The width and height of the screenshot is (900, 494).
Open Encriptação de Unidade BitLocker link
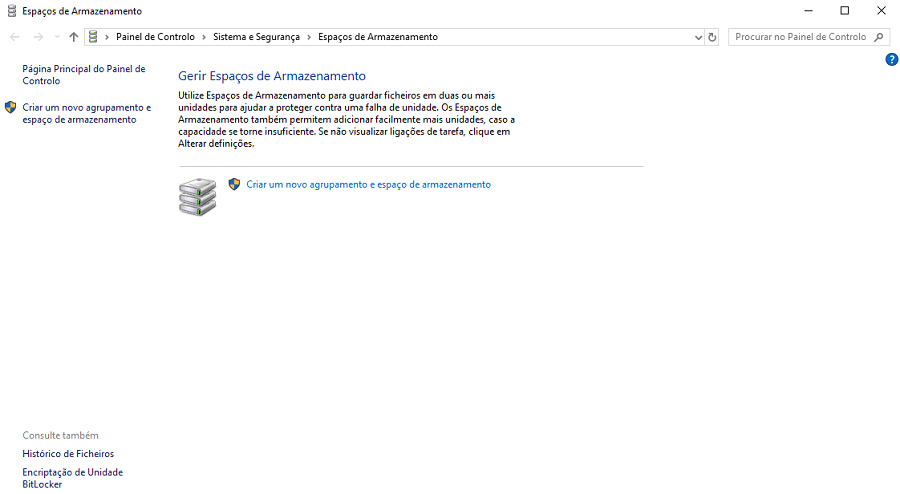point(73,478)
